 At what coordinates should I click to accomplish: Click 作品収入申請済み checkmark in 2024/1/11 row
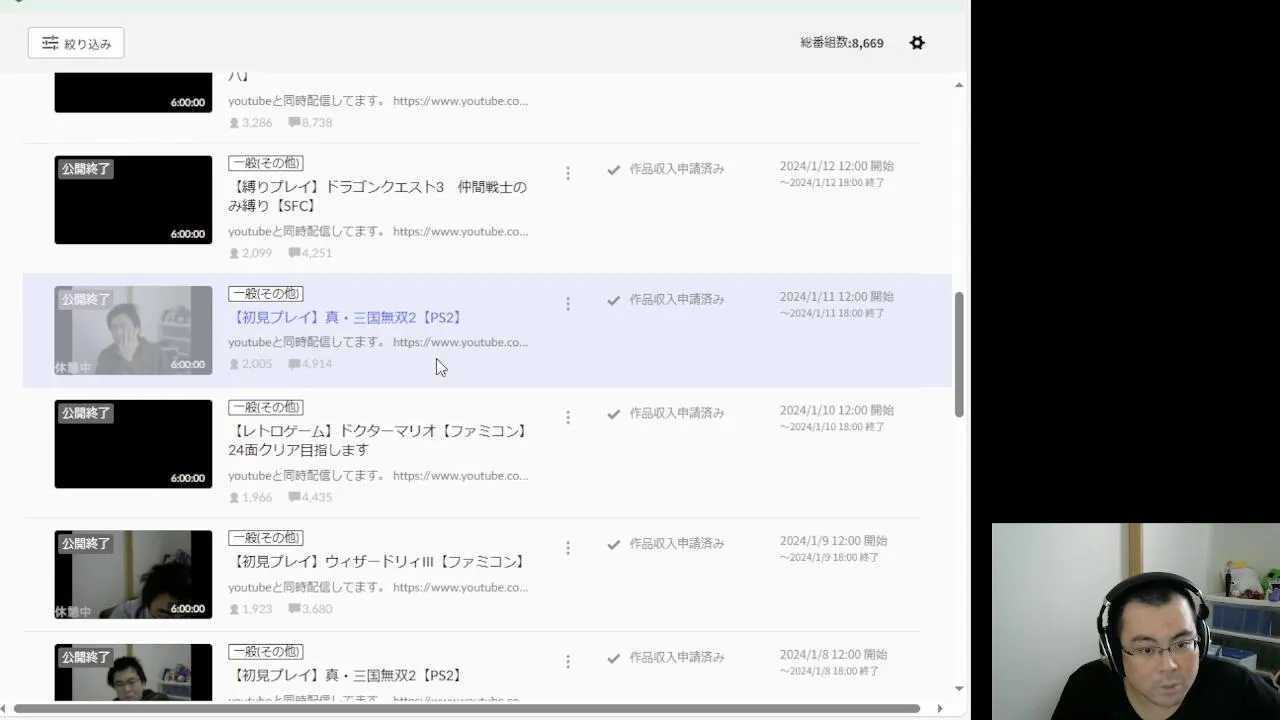point(613,299)
